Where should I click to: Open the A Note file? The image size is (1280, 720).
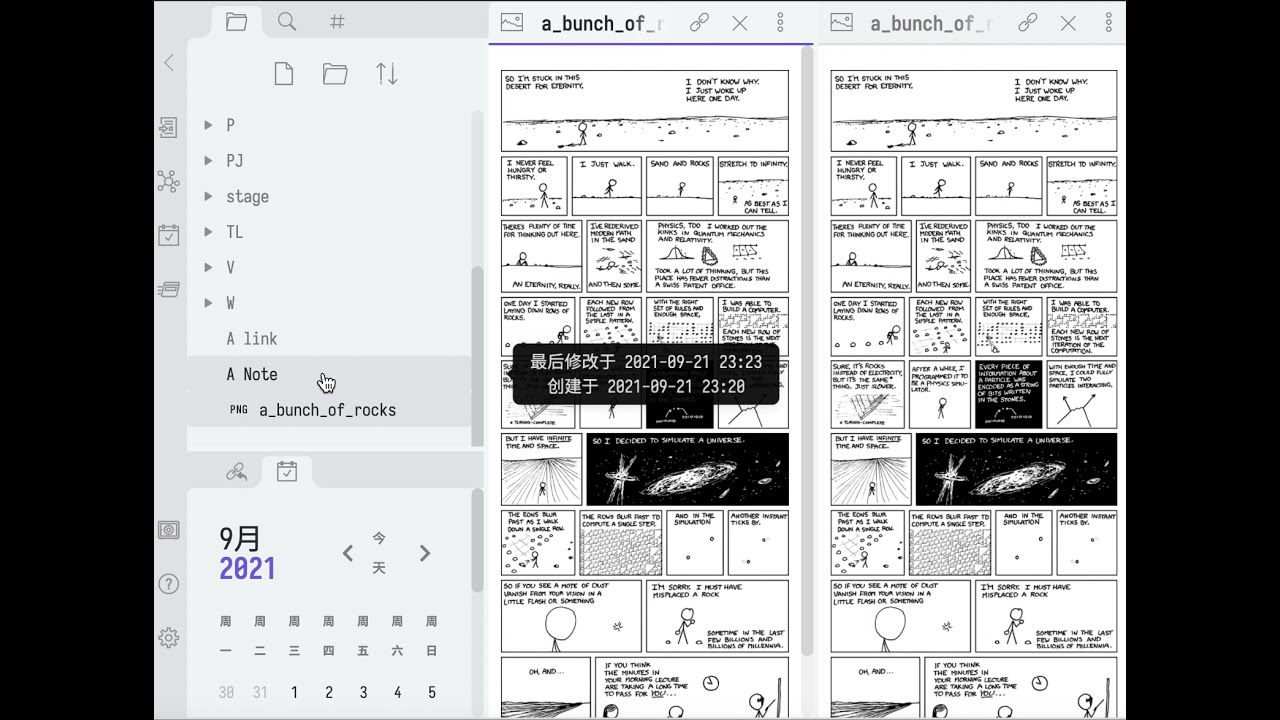pos(329,374)
